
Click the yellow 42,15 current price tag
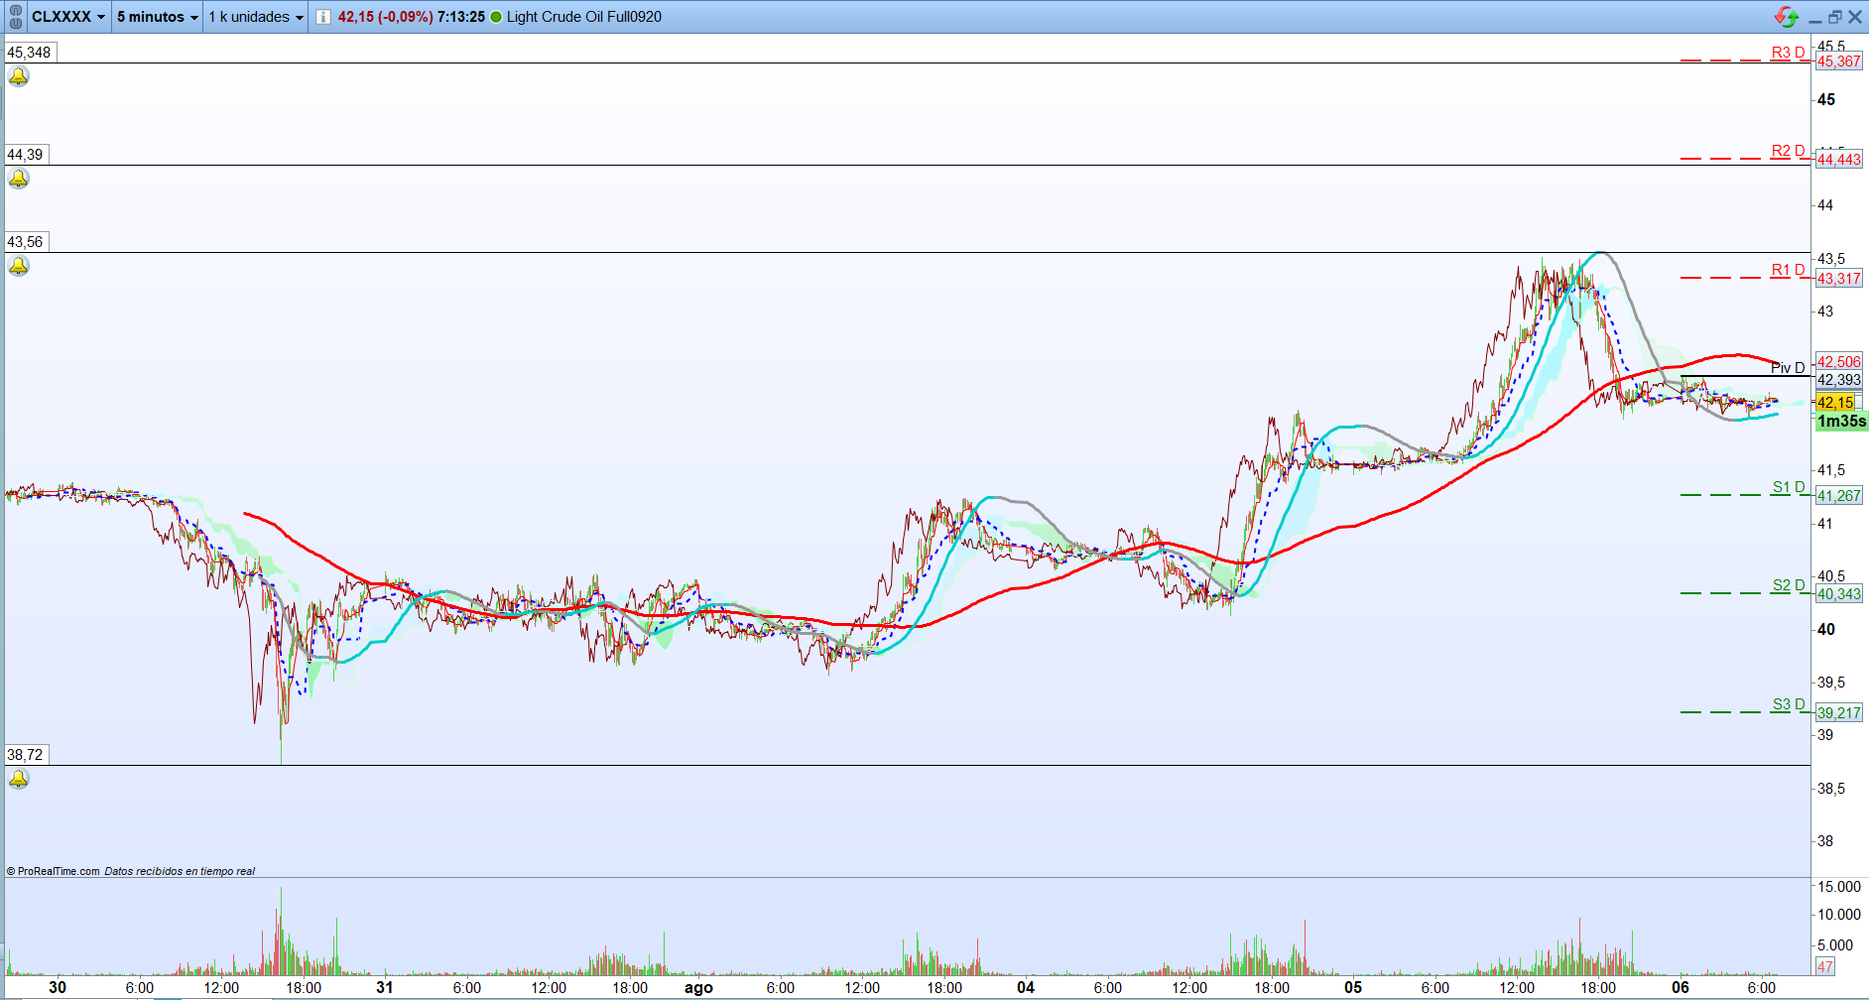tap(1835, 403)
